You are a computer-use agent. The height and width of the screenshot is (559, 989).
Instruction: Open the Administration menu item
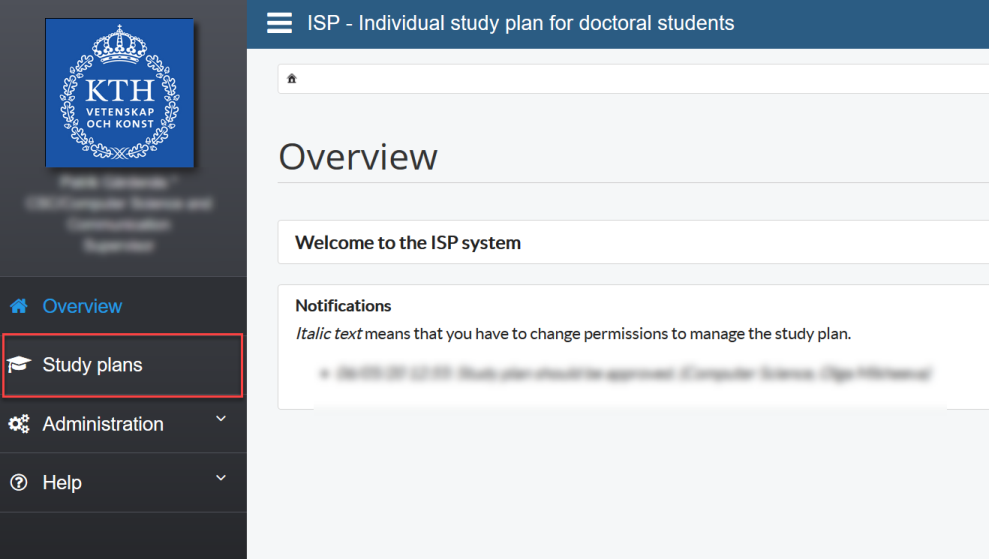coord(124,424)
